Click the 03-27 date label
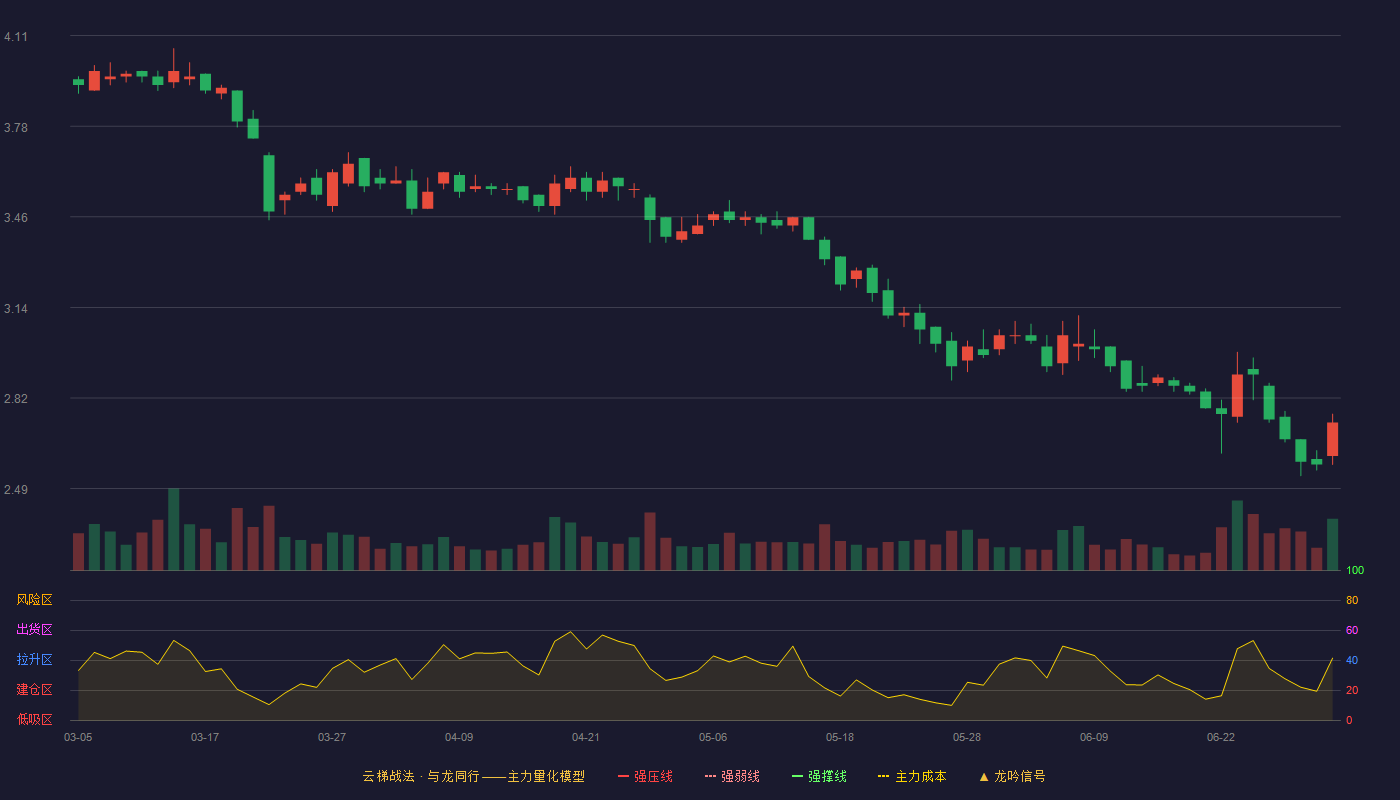Screen dimensions: 1400x800 [332, 737]
